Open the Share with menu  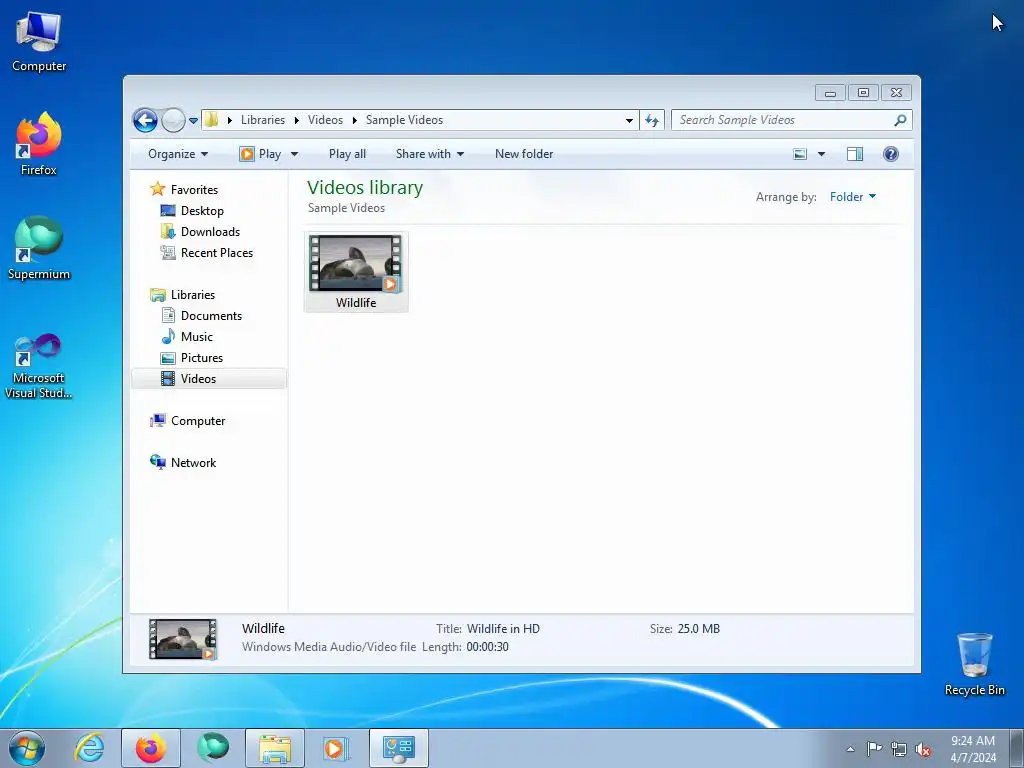click(430, 154)
